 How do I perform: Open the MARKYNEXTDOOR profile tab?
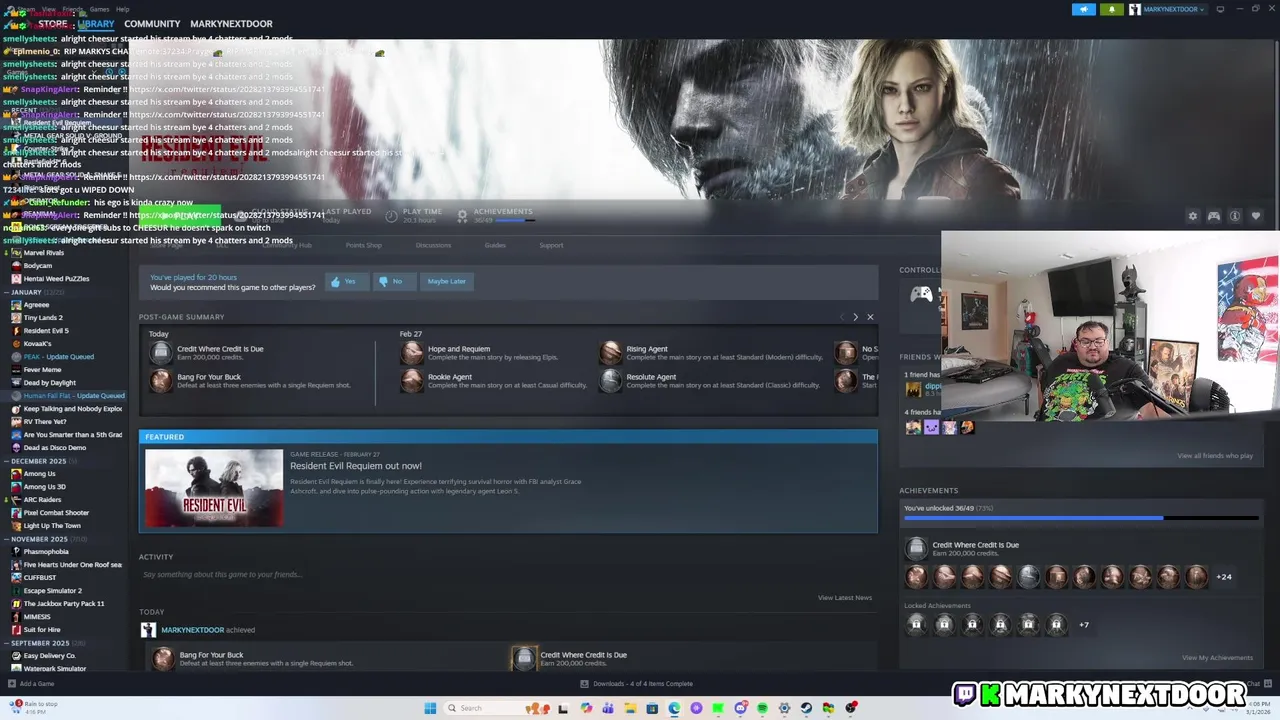[231, 24]
